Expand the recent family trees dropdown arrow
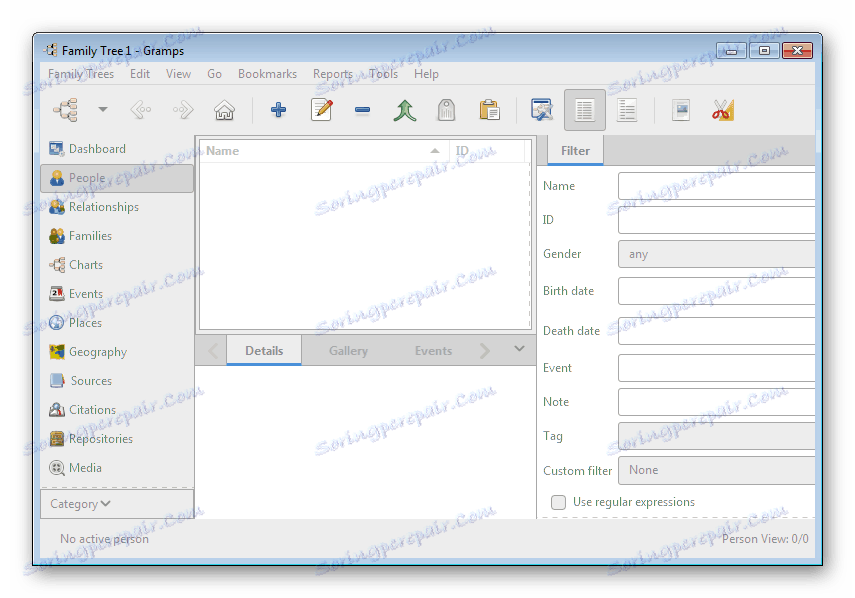Viewport: 855px width, 598px height. tap(103, 110)
